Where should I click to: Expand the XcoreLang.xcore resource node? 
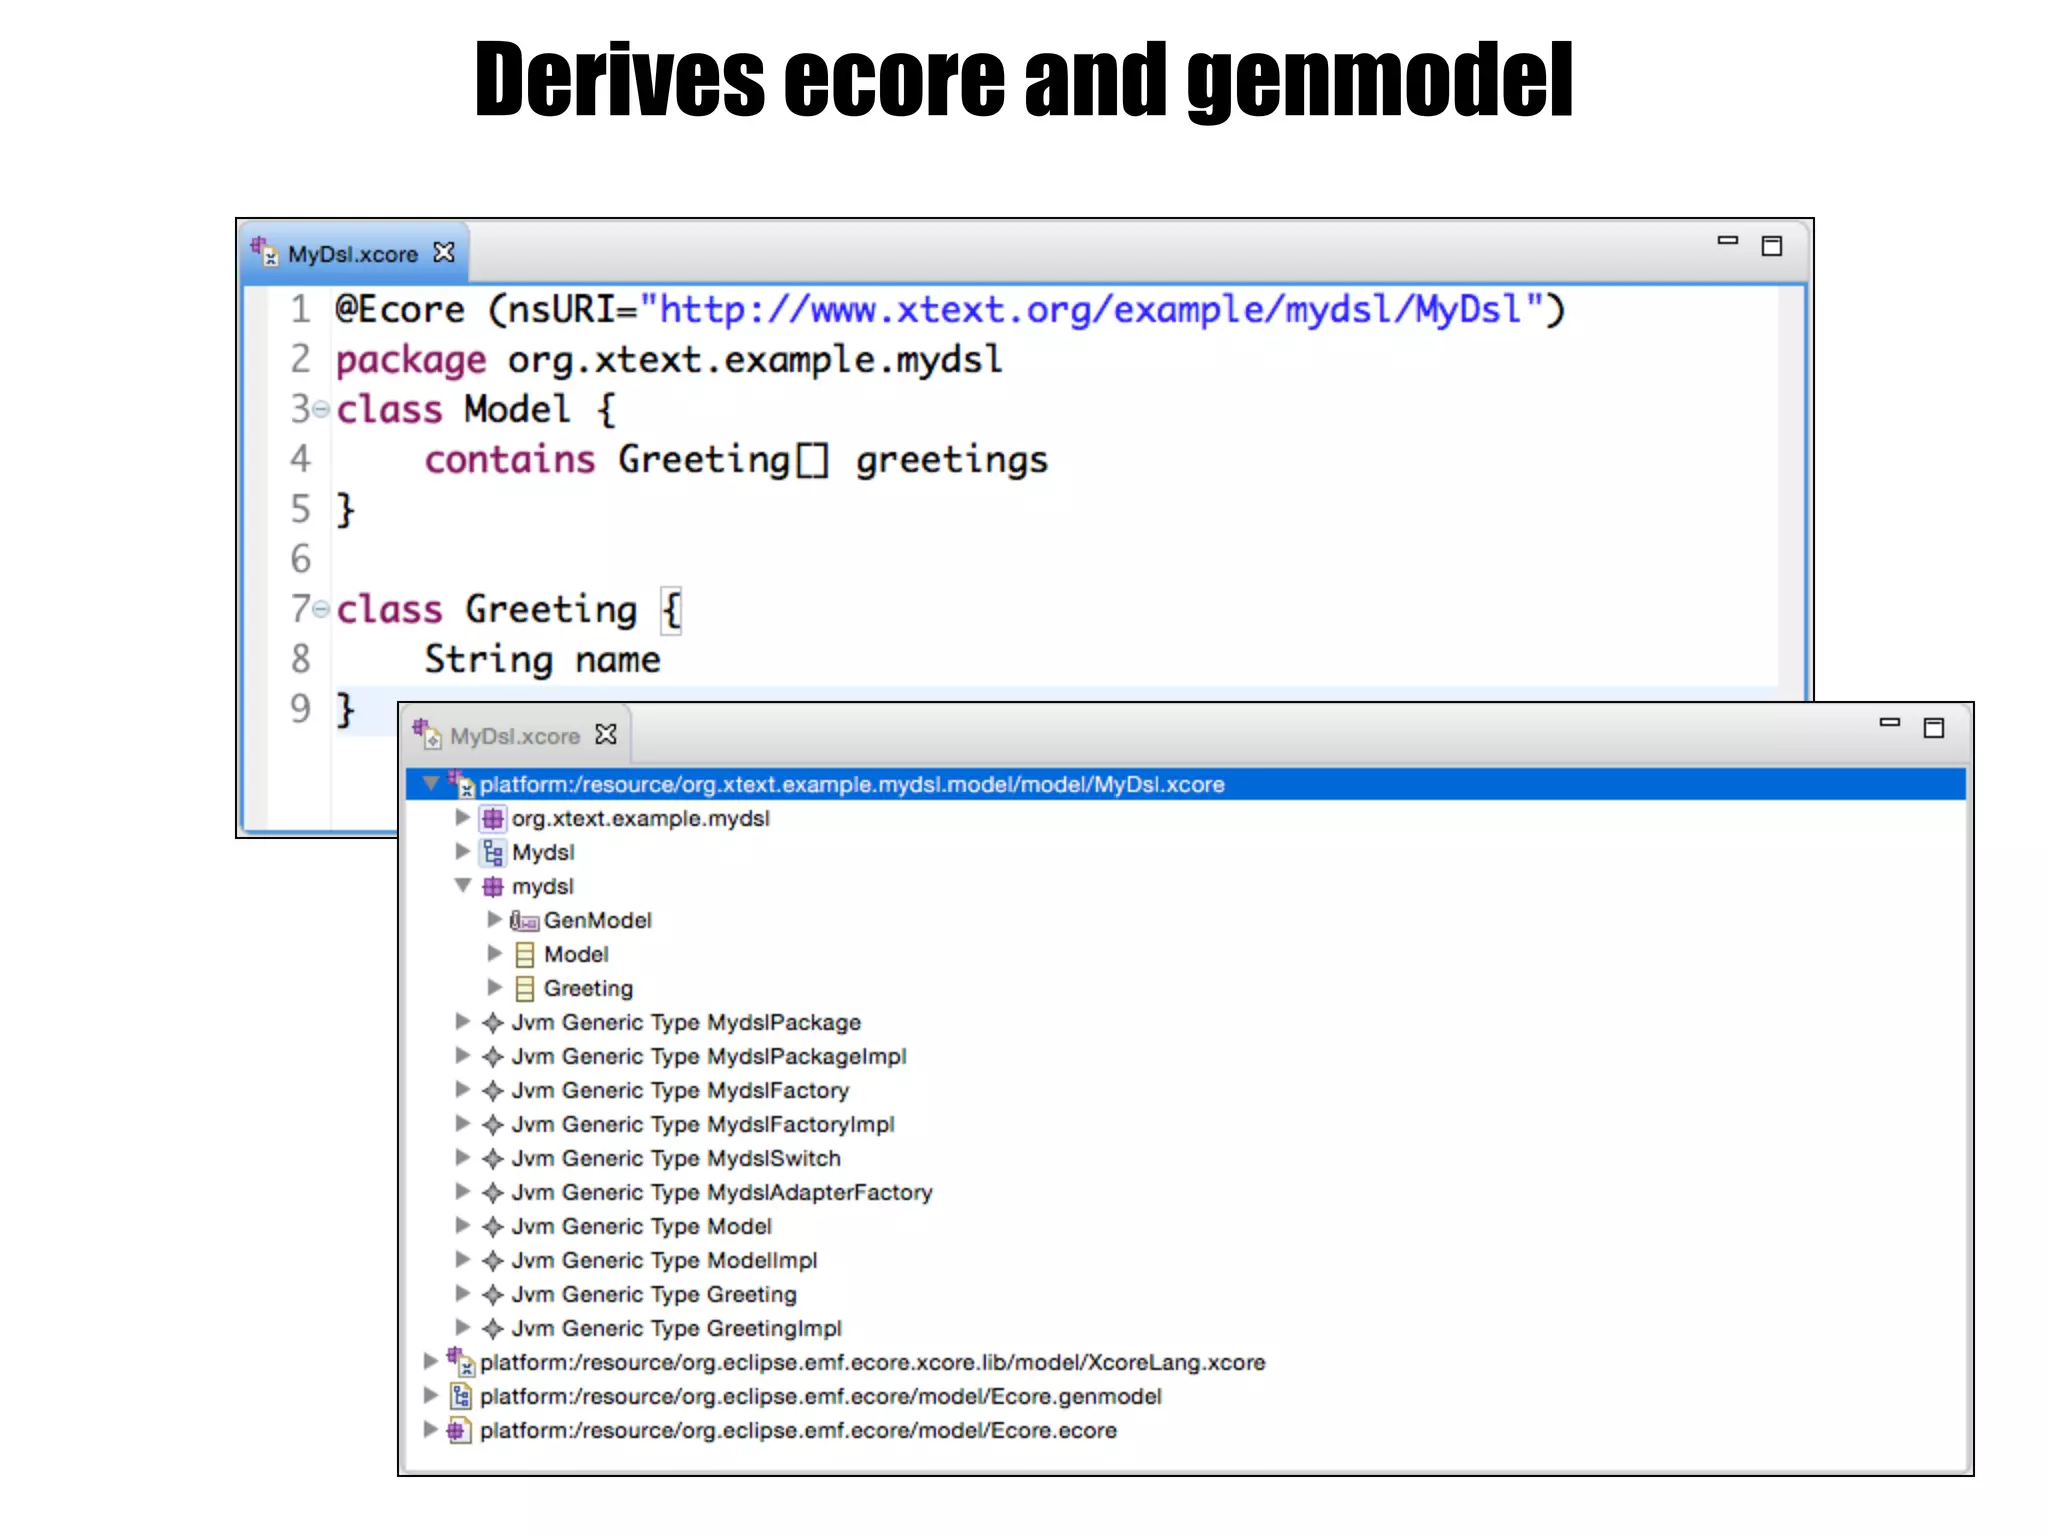coord(430,1361)
